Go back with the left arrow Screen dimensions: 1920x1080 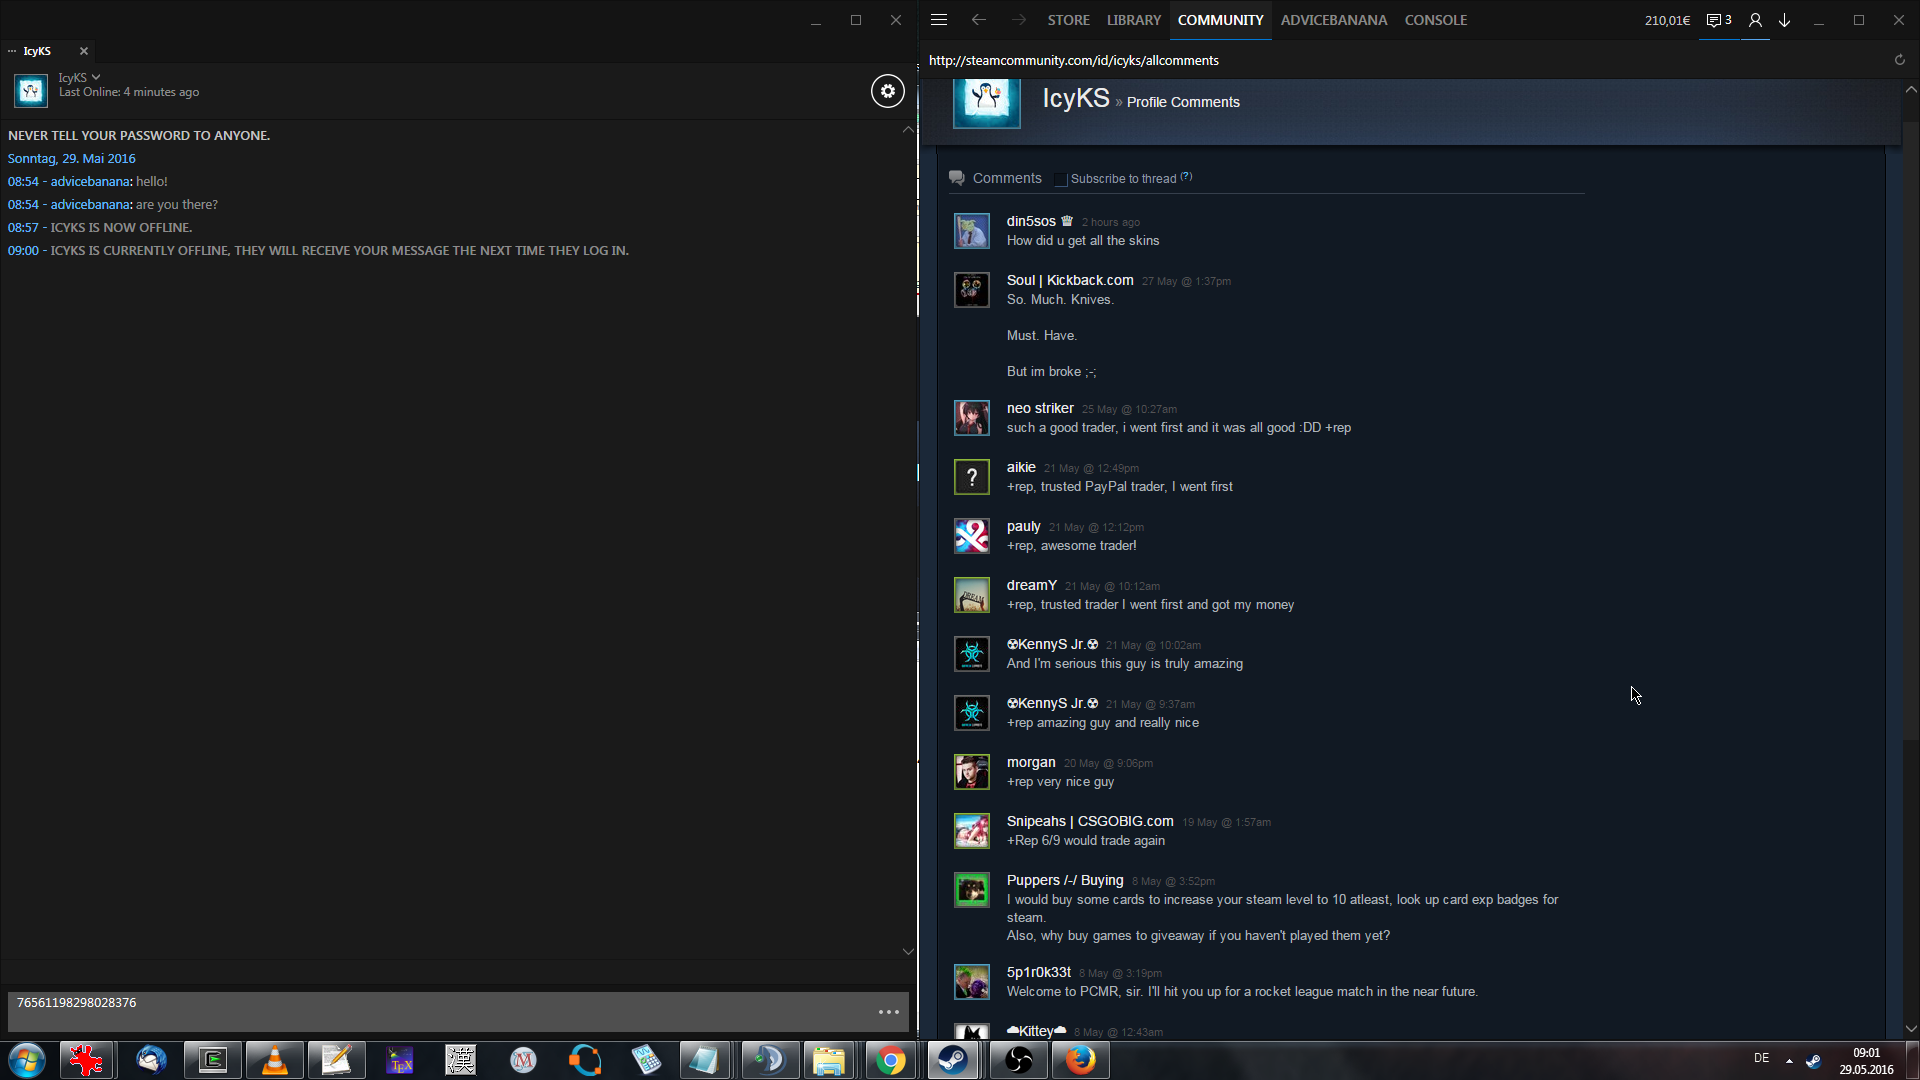pyautogui.click(x=978, y=20)
